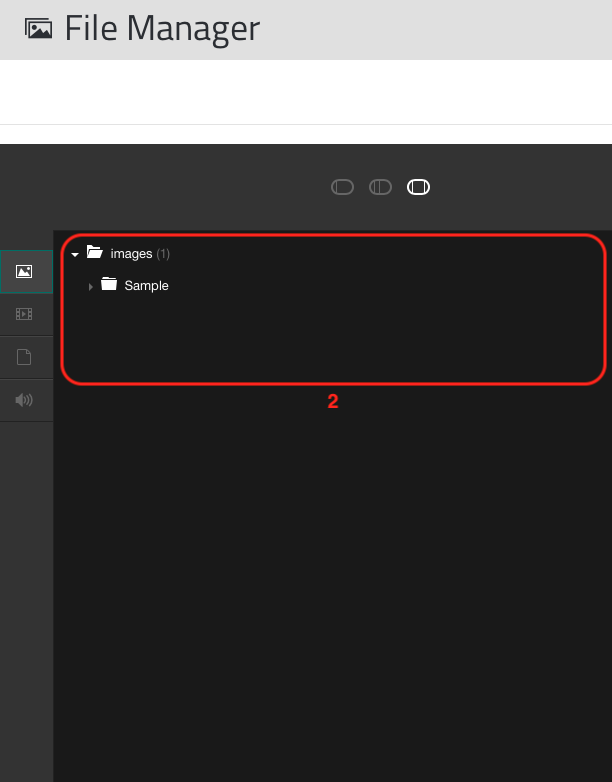Select the images folder label
This screenshot has width=612, height=782.
[x=131, y=254]
